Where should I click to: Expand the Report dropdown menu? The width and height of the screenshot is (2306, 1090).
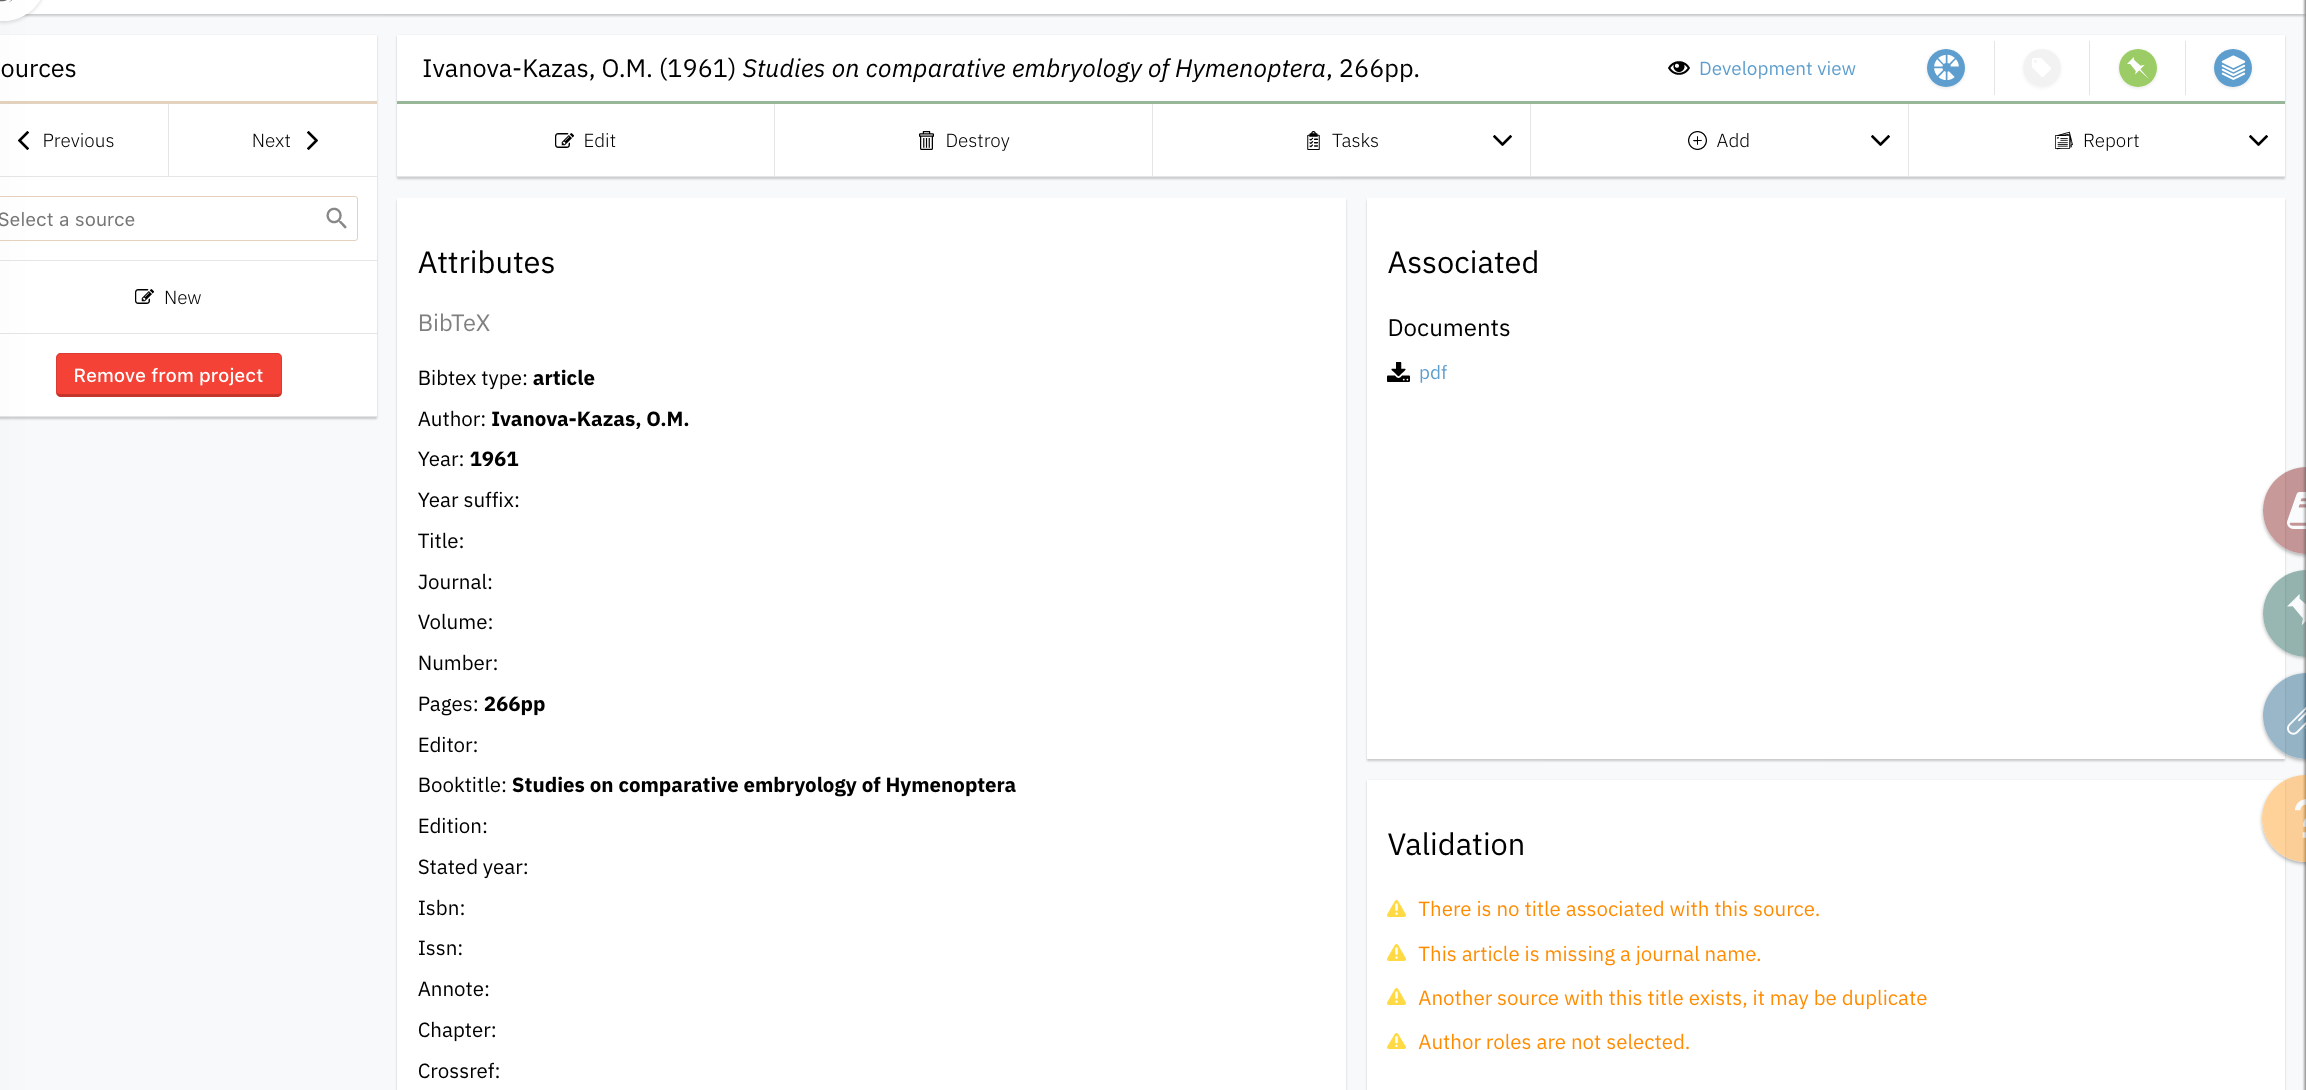(x=2257, y=140)
